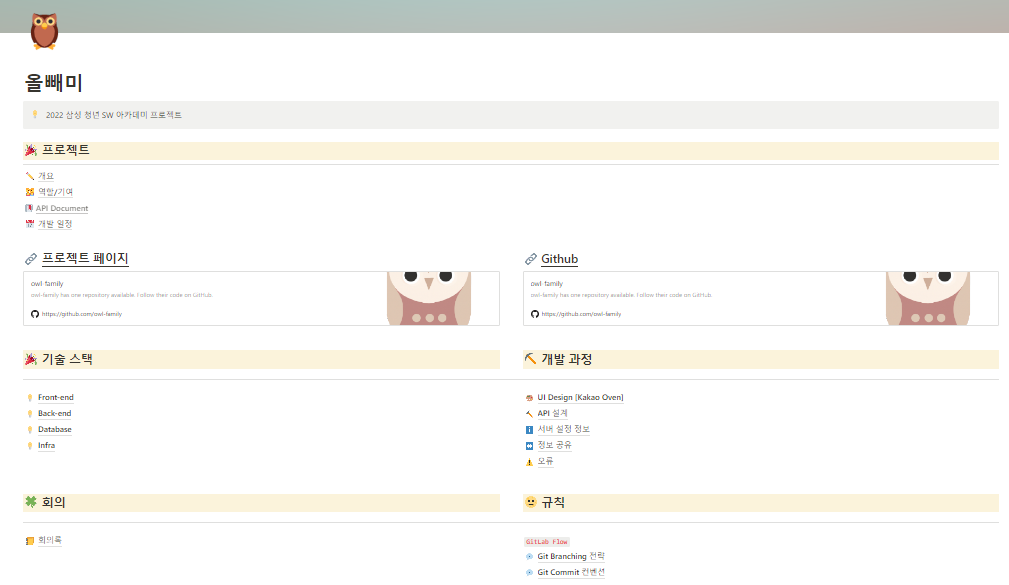
Task: Click the book icon beside API Document
Action: pyautogui.click(x=30, y=207)
